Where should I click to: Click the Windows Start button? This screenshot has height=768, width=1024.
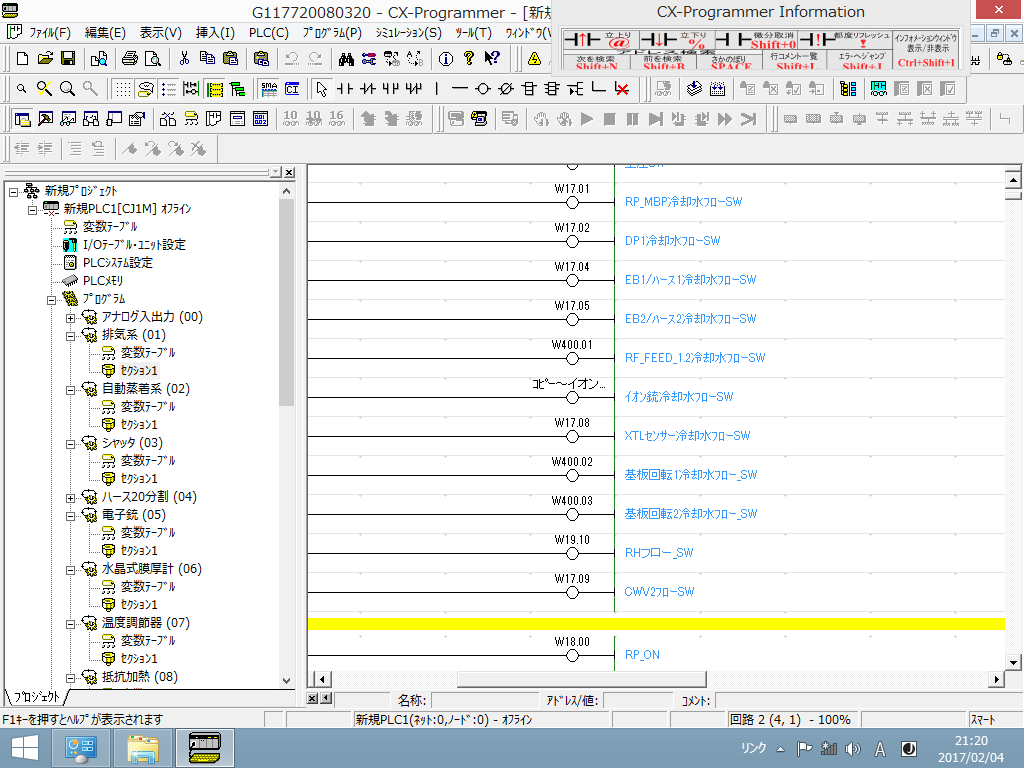click(x=24, y=748)
